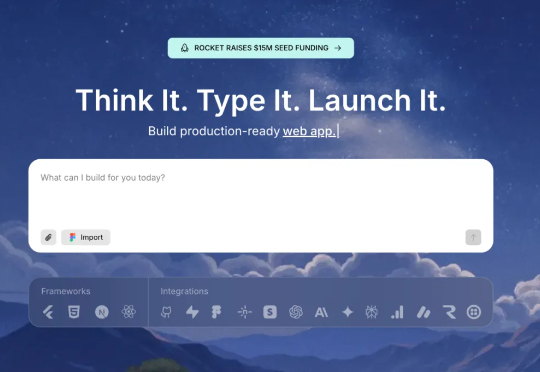Image resolution: width=540 pixels, height=372 pixels.
Task: Select the Anthropic A\ integration icon
Action: click(321, 312)
